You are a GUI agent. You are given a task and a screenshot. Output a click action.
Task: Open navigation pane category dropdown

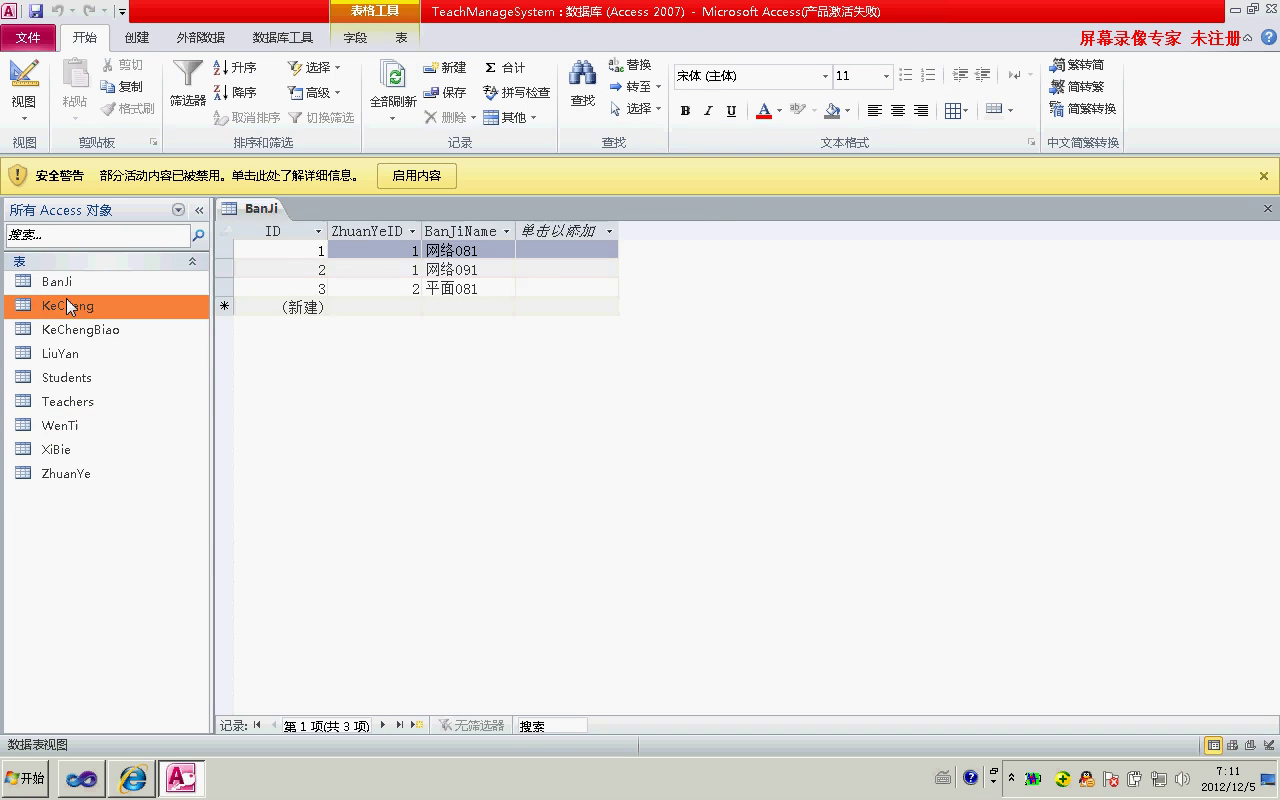pyautogui.click(x=179, y=210)
